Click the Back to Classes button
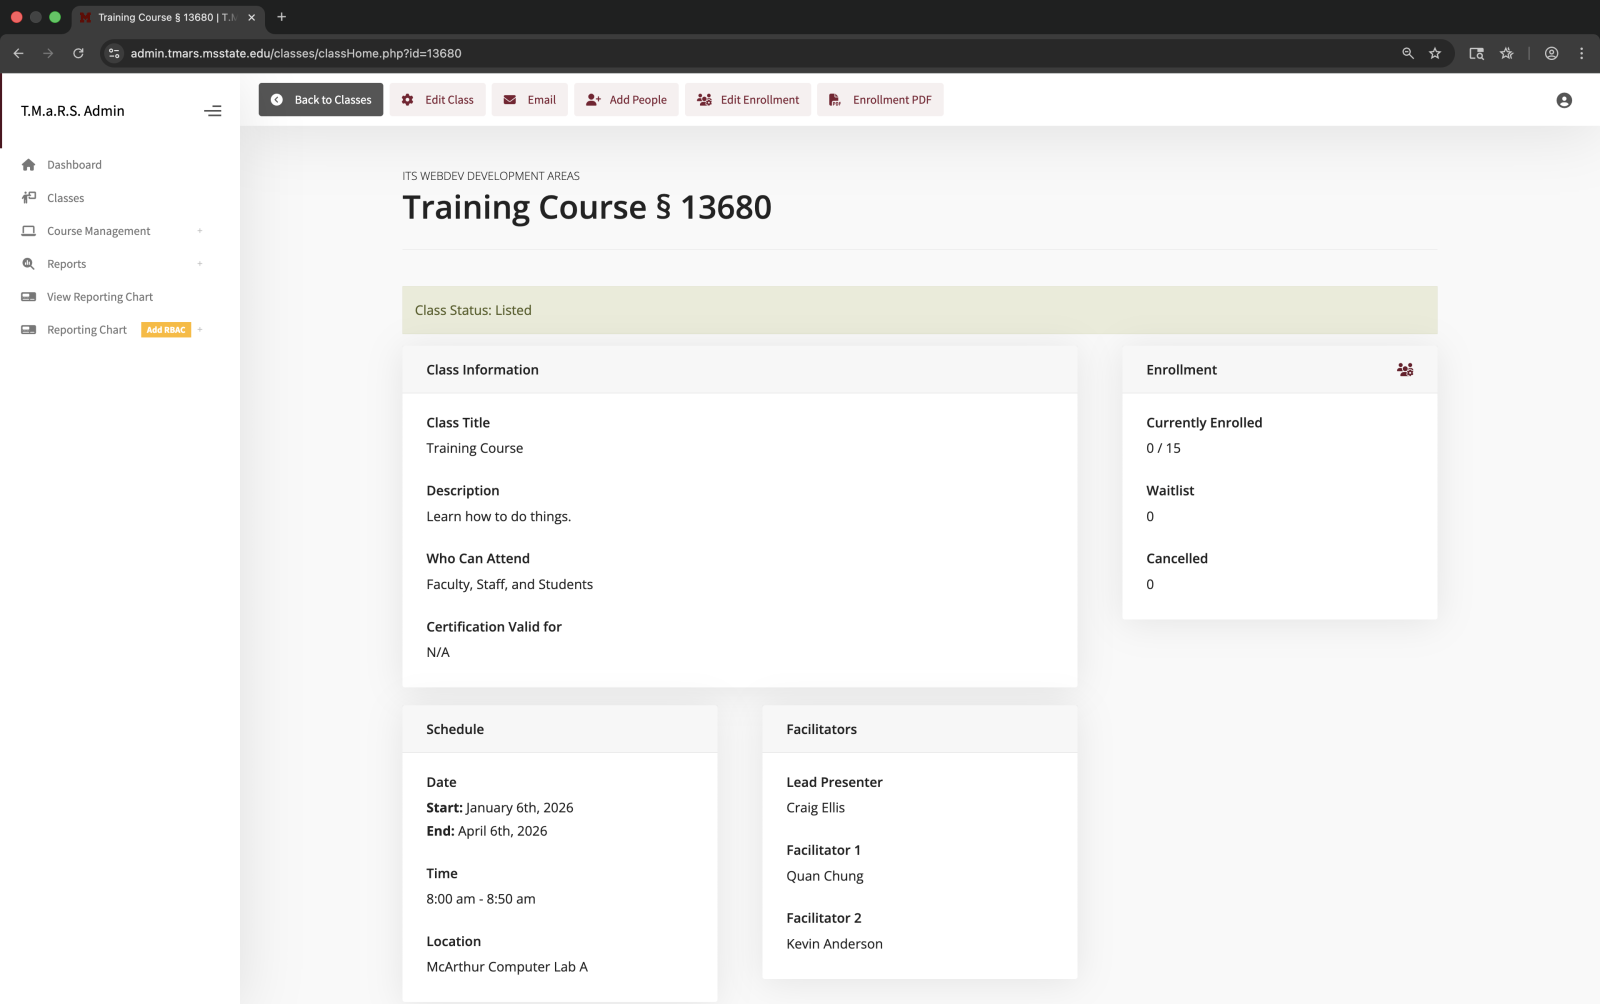Viewport: 1600px width, 1004px height. coord(321,100)
